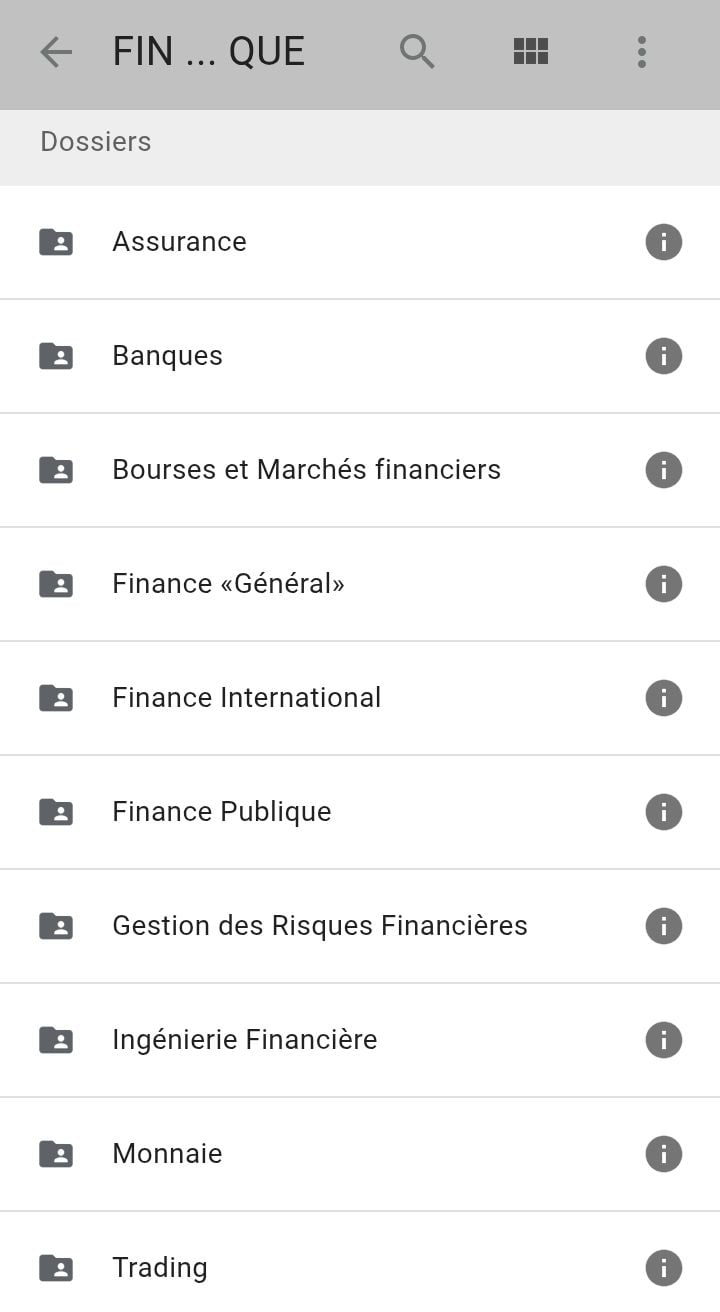This screenshot has width=720, height=1312.
Task: Switch to grid view layout
Action: coord(531,52)
